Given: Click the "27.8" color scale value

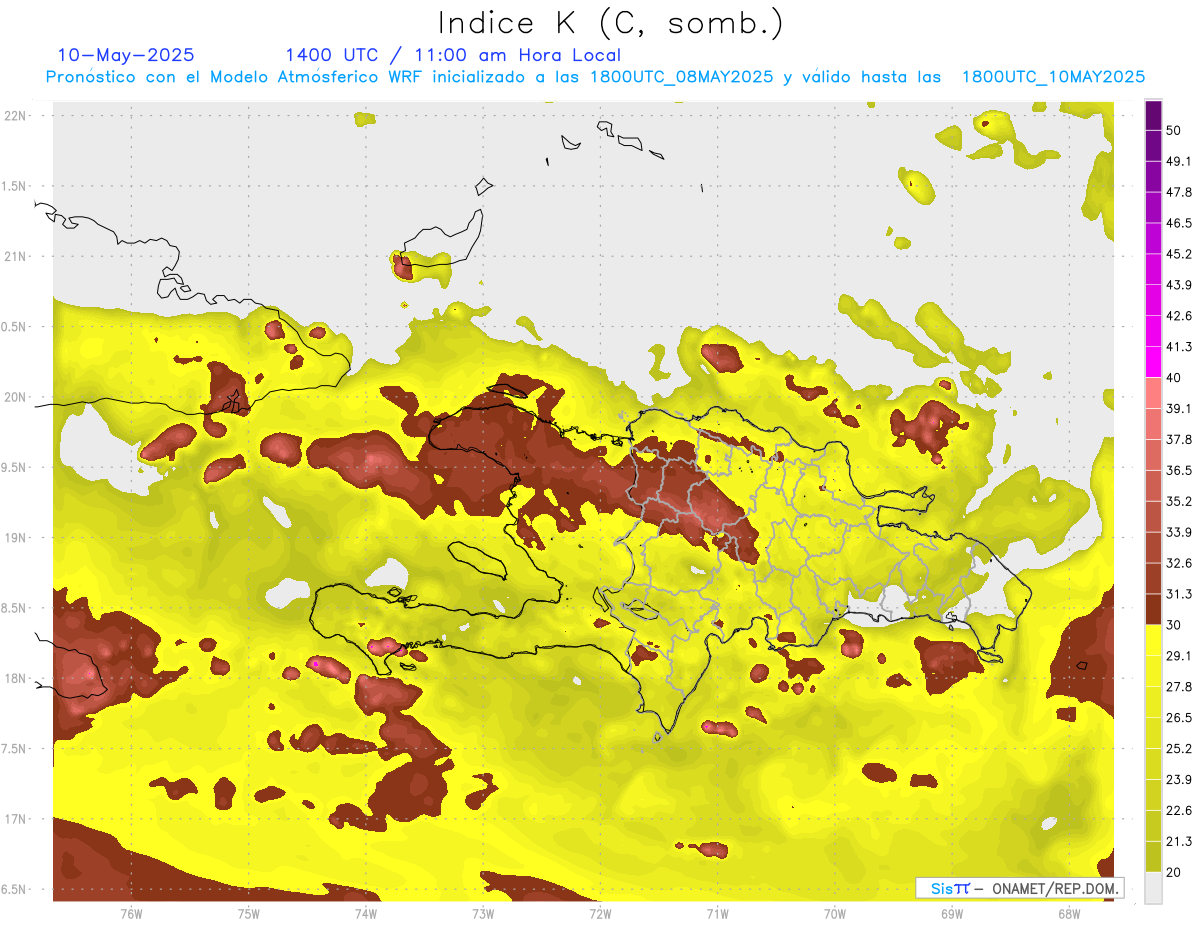Looking at the screenshot, I should pyautogui.click(x=1180, y=687).
